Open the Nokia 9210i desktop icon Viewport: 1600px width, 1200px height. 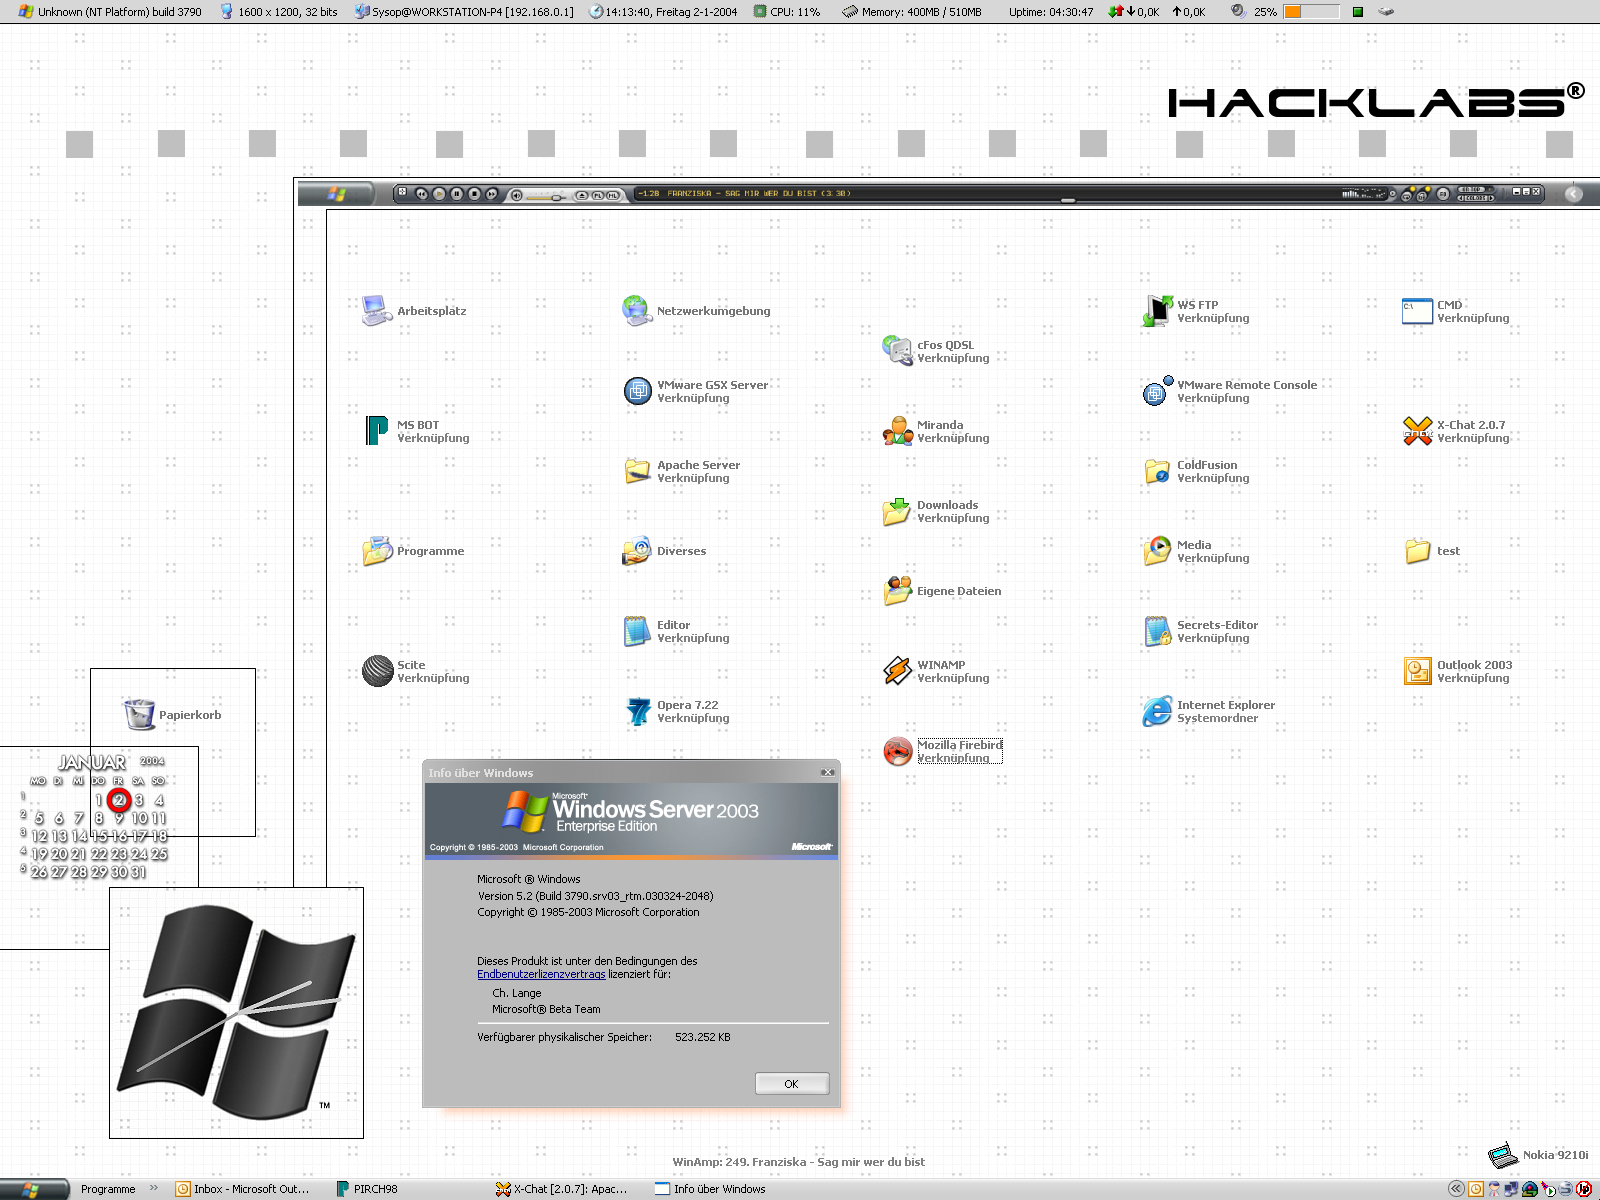click(x=1502, y=1155)
